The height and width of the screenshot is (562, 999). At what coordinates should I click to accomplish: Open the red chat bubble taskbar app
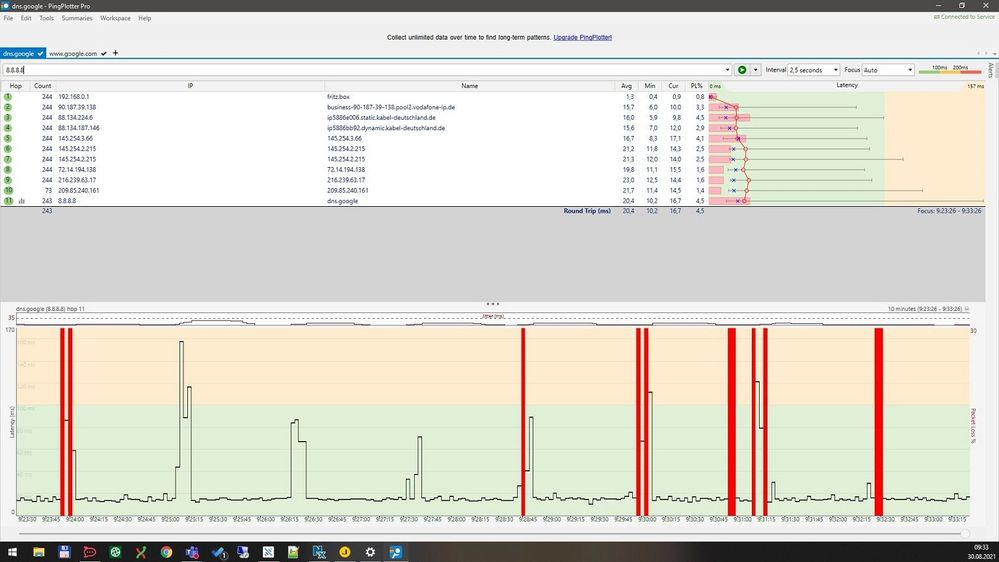(x=90, y=552)
